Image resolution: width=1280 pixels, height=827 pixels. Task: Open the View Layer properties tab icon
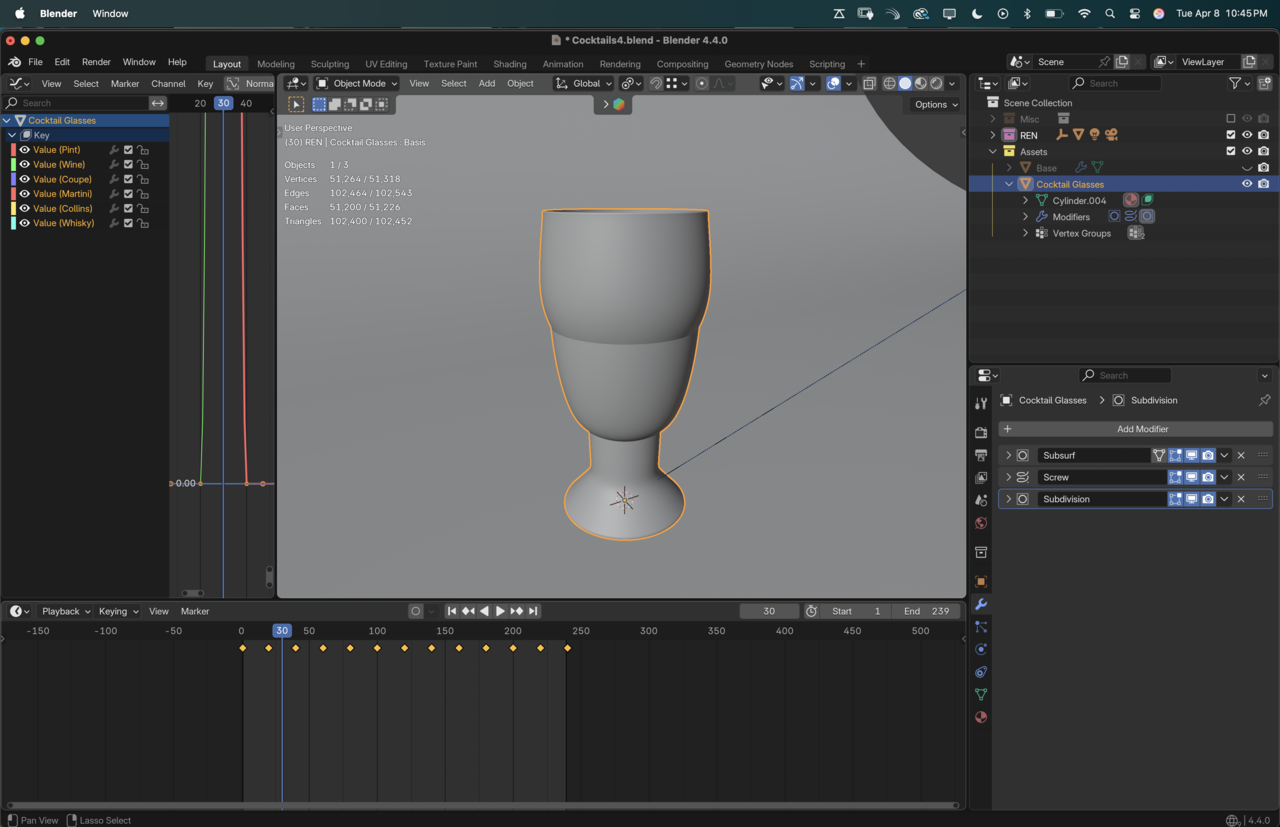pos(981,478)
